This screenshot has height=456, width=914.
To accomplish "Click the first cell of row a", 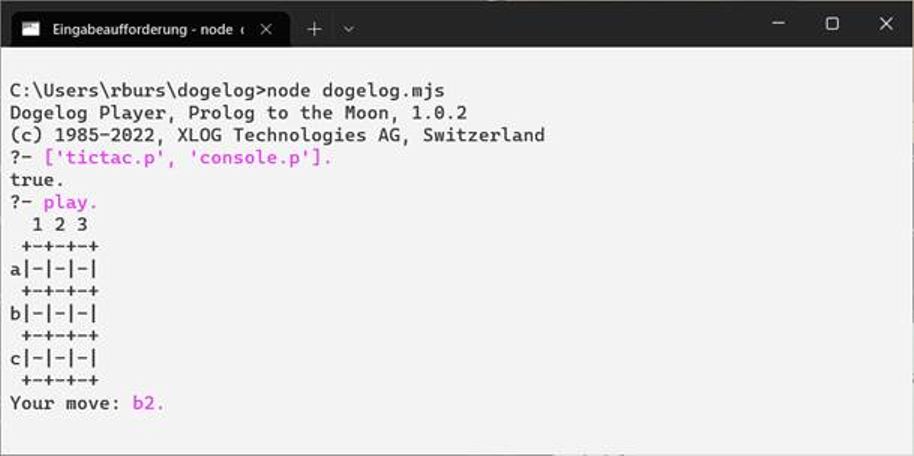I will tap(37, 269).
